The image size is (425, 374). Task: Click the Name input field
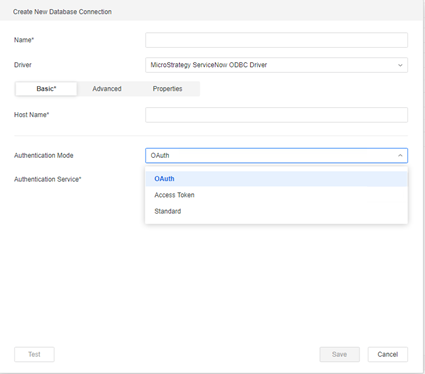276,40
